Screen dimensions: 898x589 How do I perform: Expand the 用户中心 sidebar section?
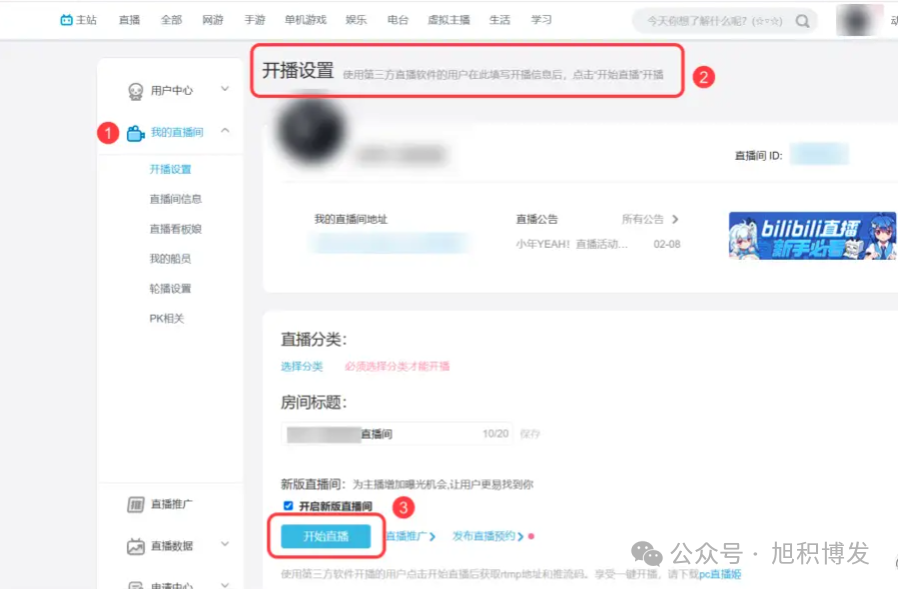point(223,89)
